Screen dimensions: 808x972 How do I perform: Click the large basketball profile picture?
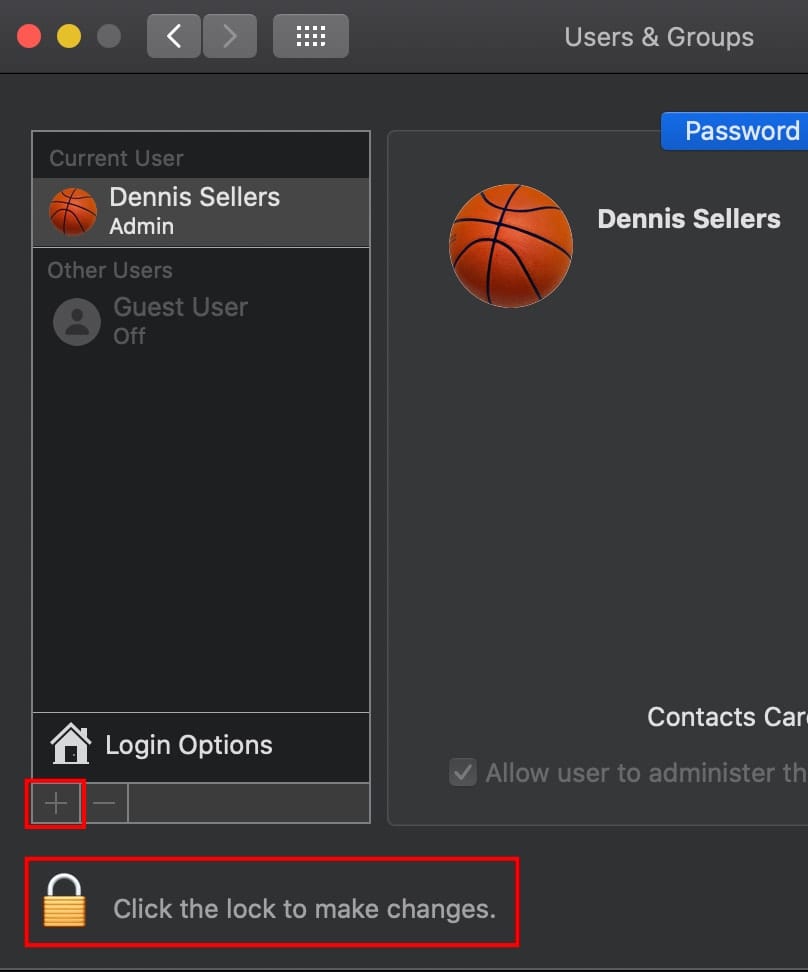(511, 245)
